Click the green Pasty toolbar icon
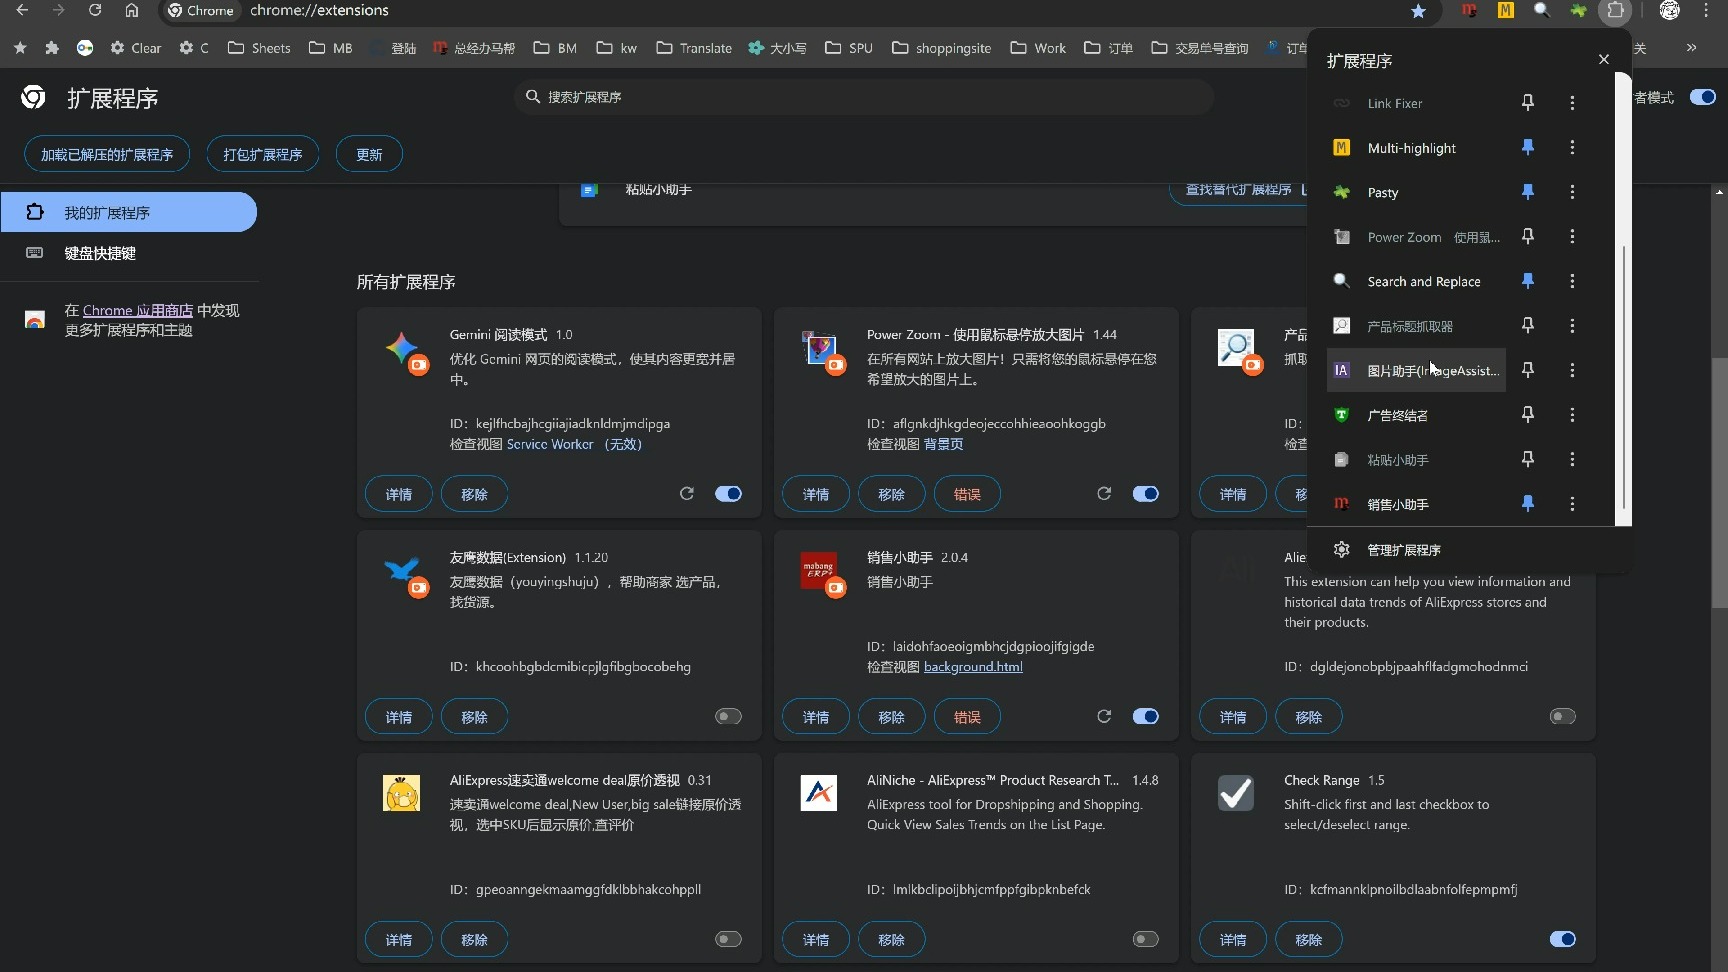 (x=1578, y=10)
